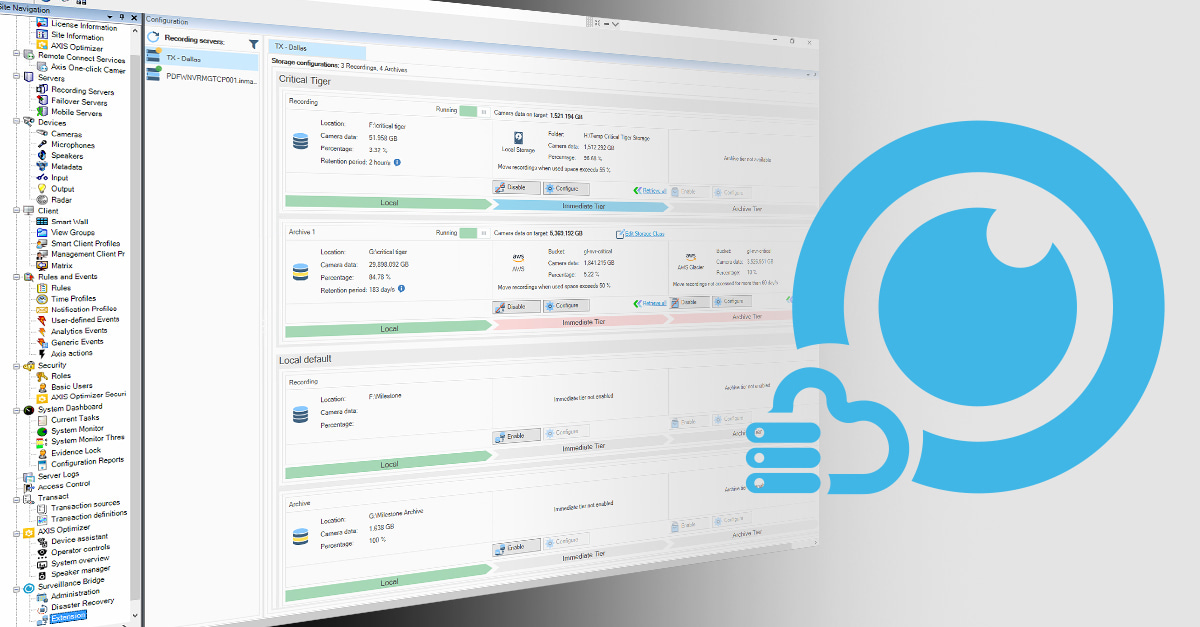Open Transaction sources in tree
Image resolution: width=1200 pixels, height=627 pixels.
click(85, 505)
